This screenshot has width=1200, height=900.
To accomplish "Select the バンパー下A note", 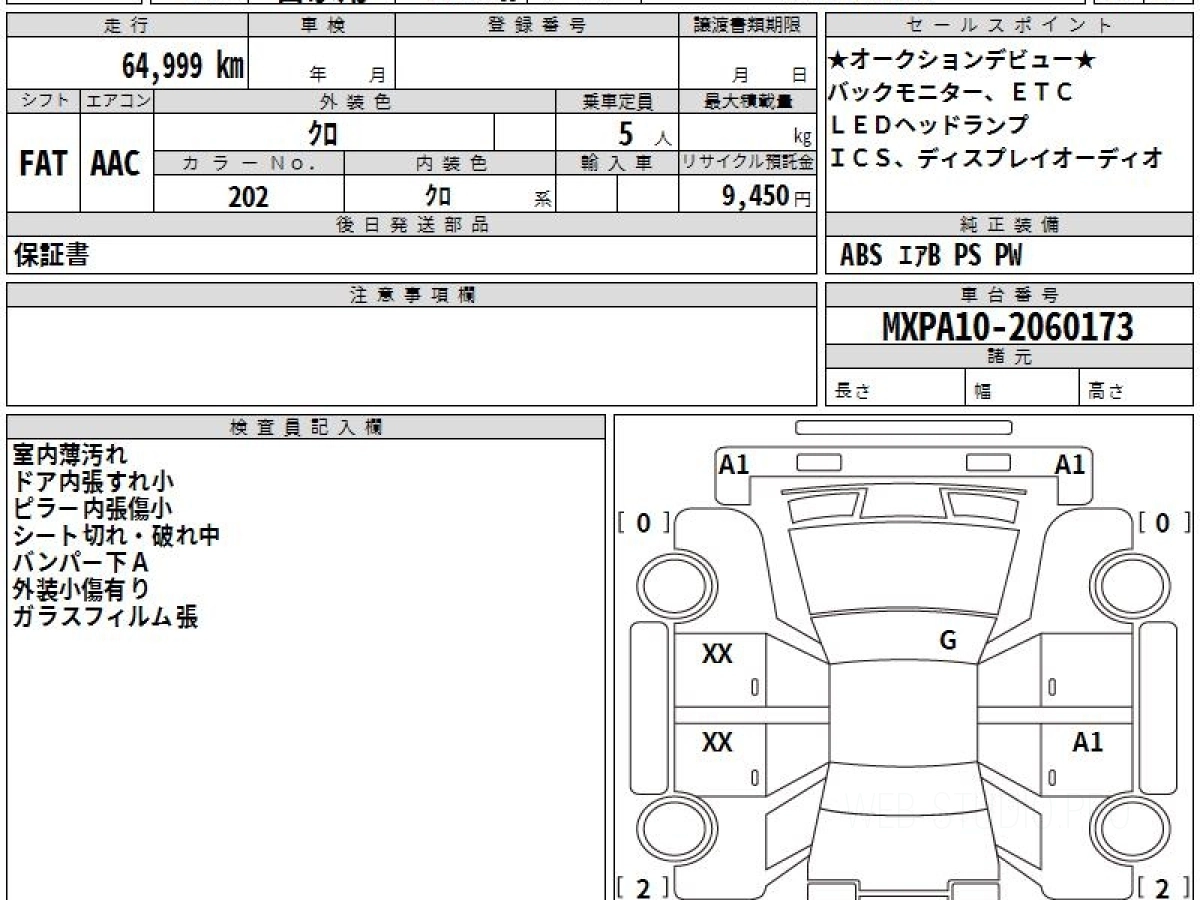I will [80, 563].
